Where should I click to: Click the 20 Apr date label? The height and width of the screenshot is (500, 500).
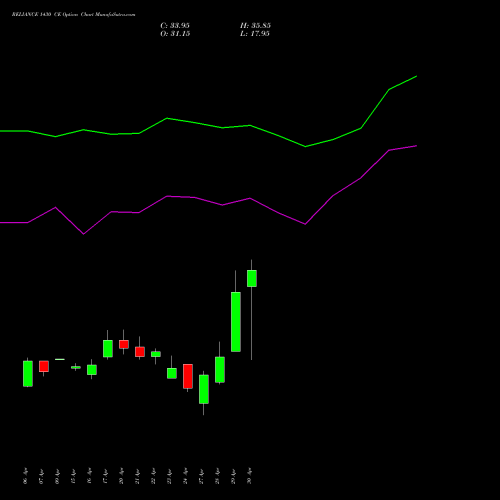(121, 476)
